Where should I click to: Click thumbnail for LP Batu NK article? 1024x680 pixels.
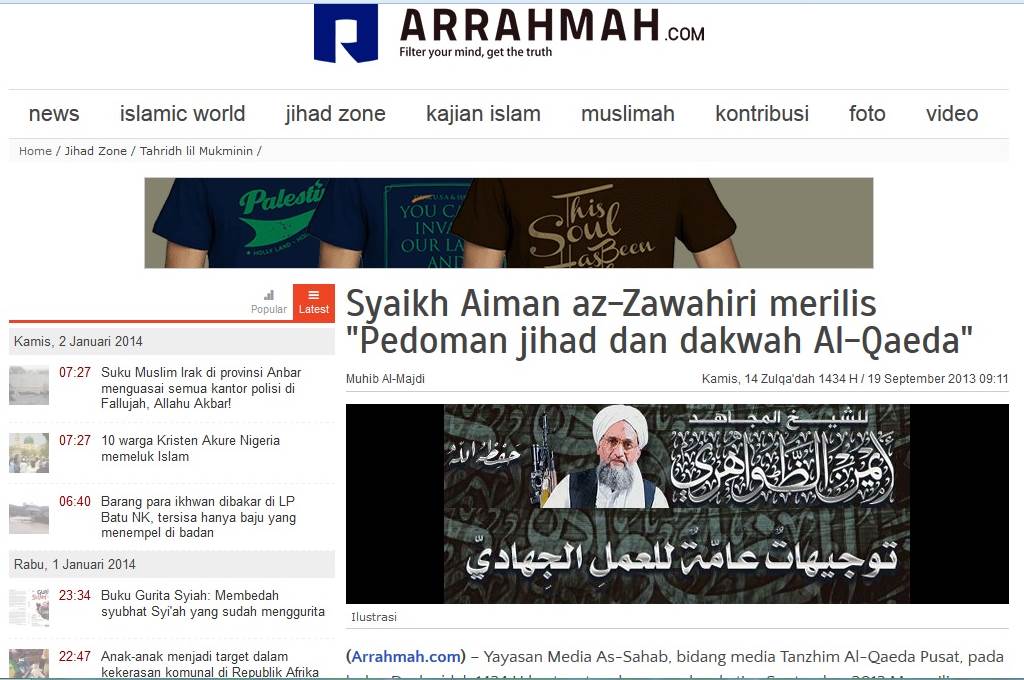click(x=29, y=515)
